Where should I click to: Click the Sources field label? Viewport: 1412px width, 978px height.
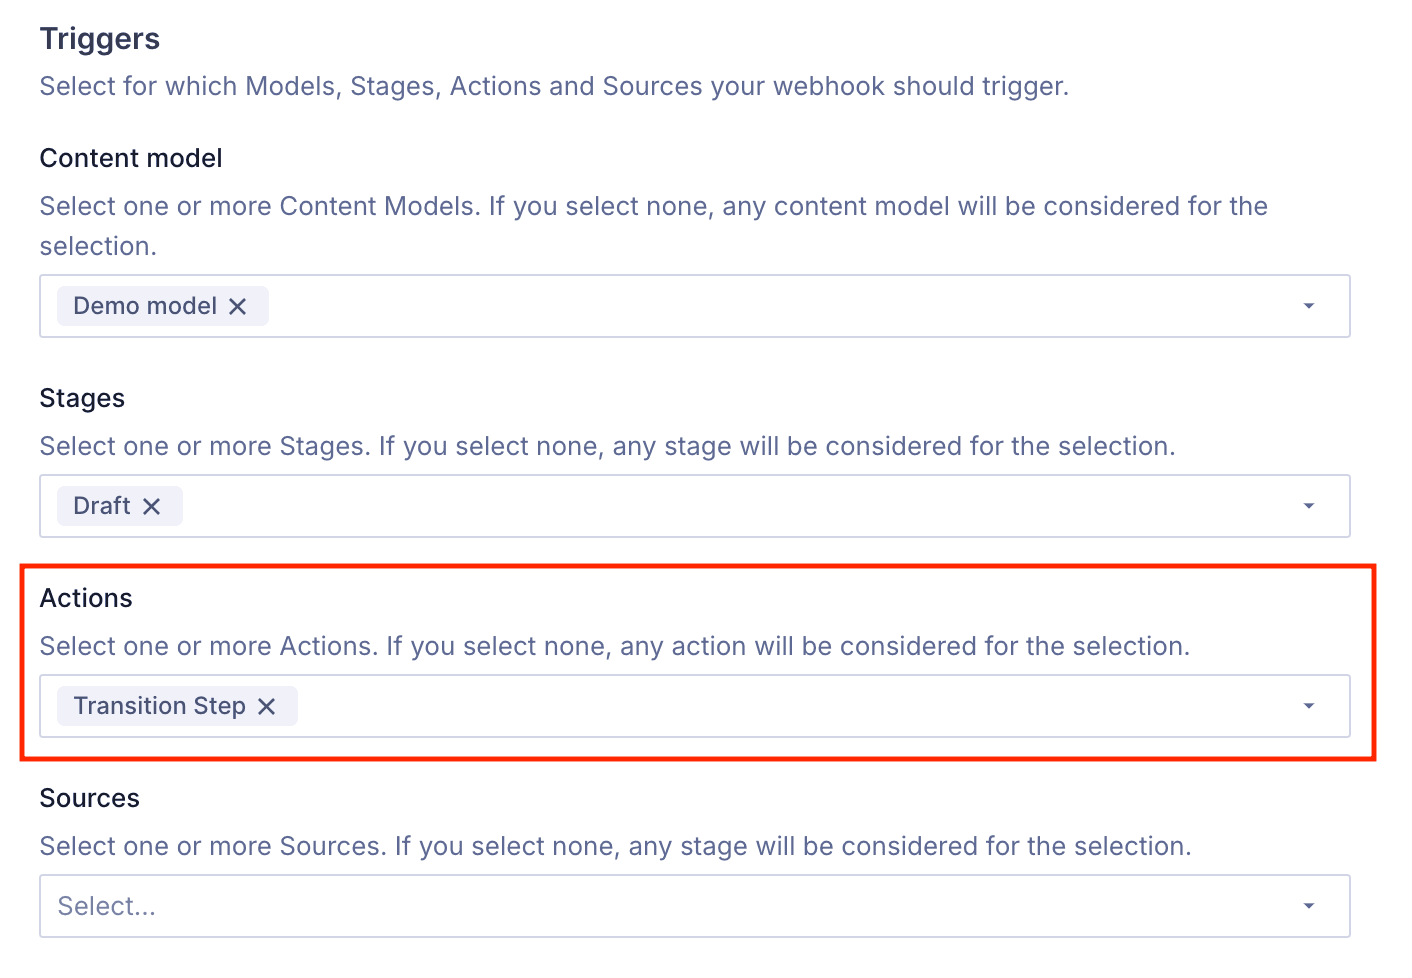90,798
